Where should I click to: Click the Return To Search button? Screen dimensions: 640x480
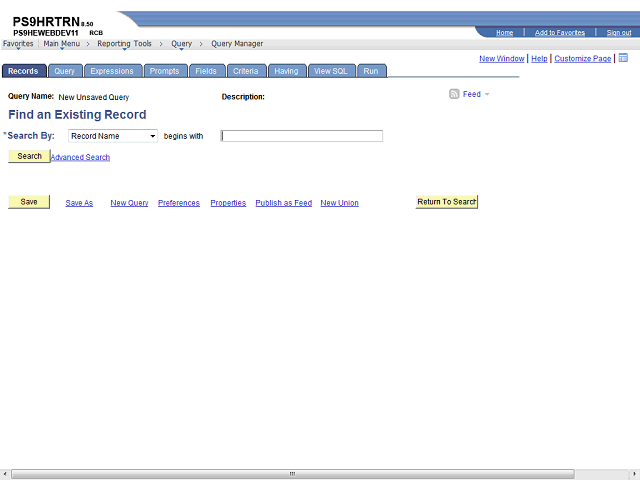pos(447,202)
